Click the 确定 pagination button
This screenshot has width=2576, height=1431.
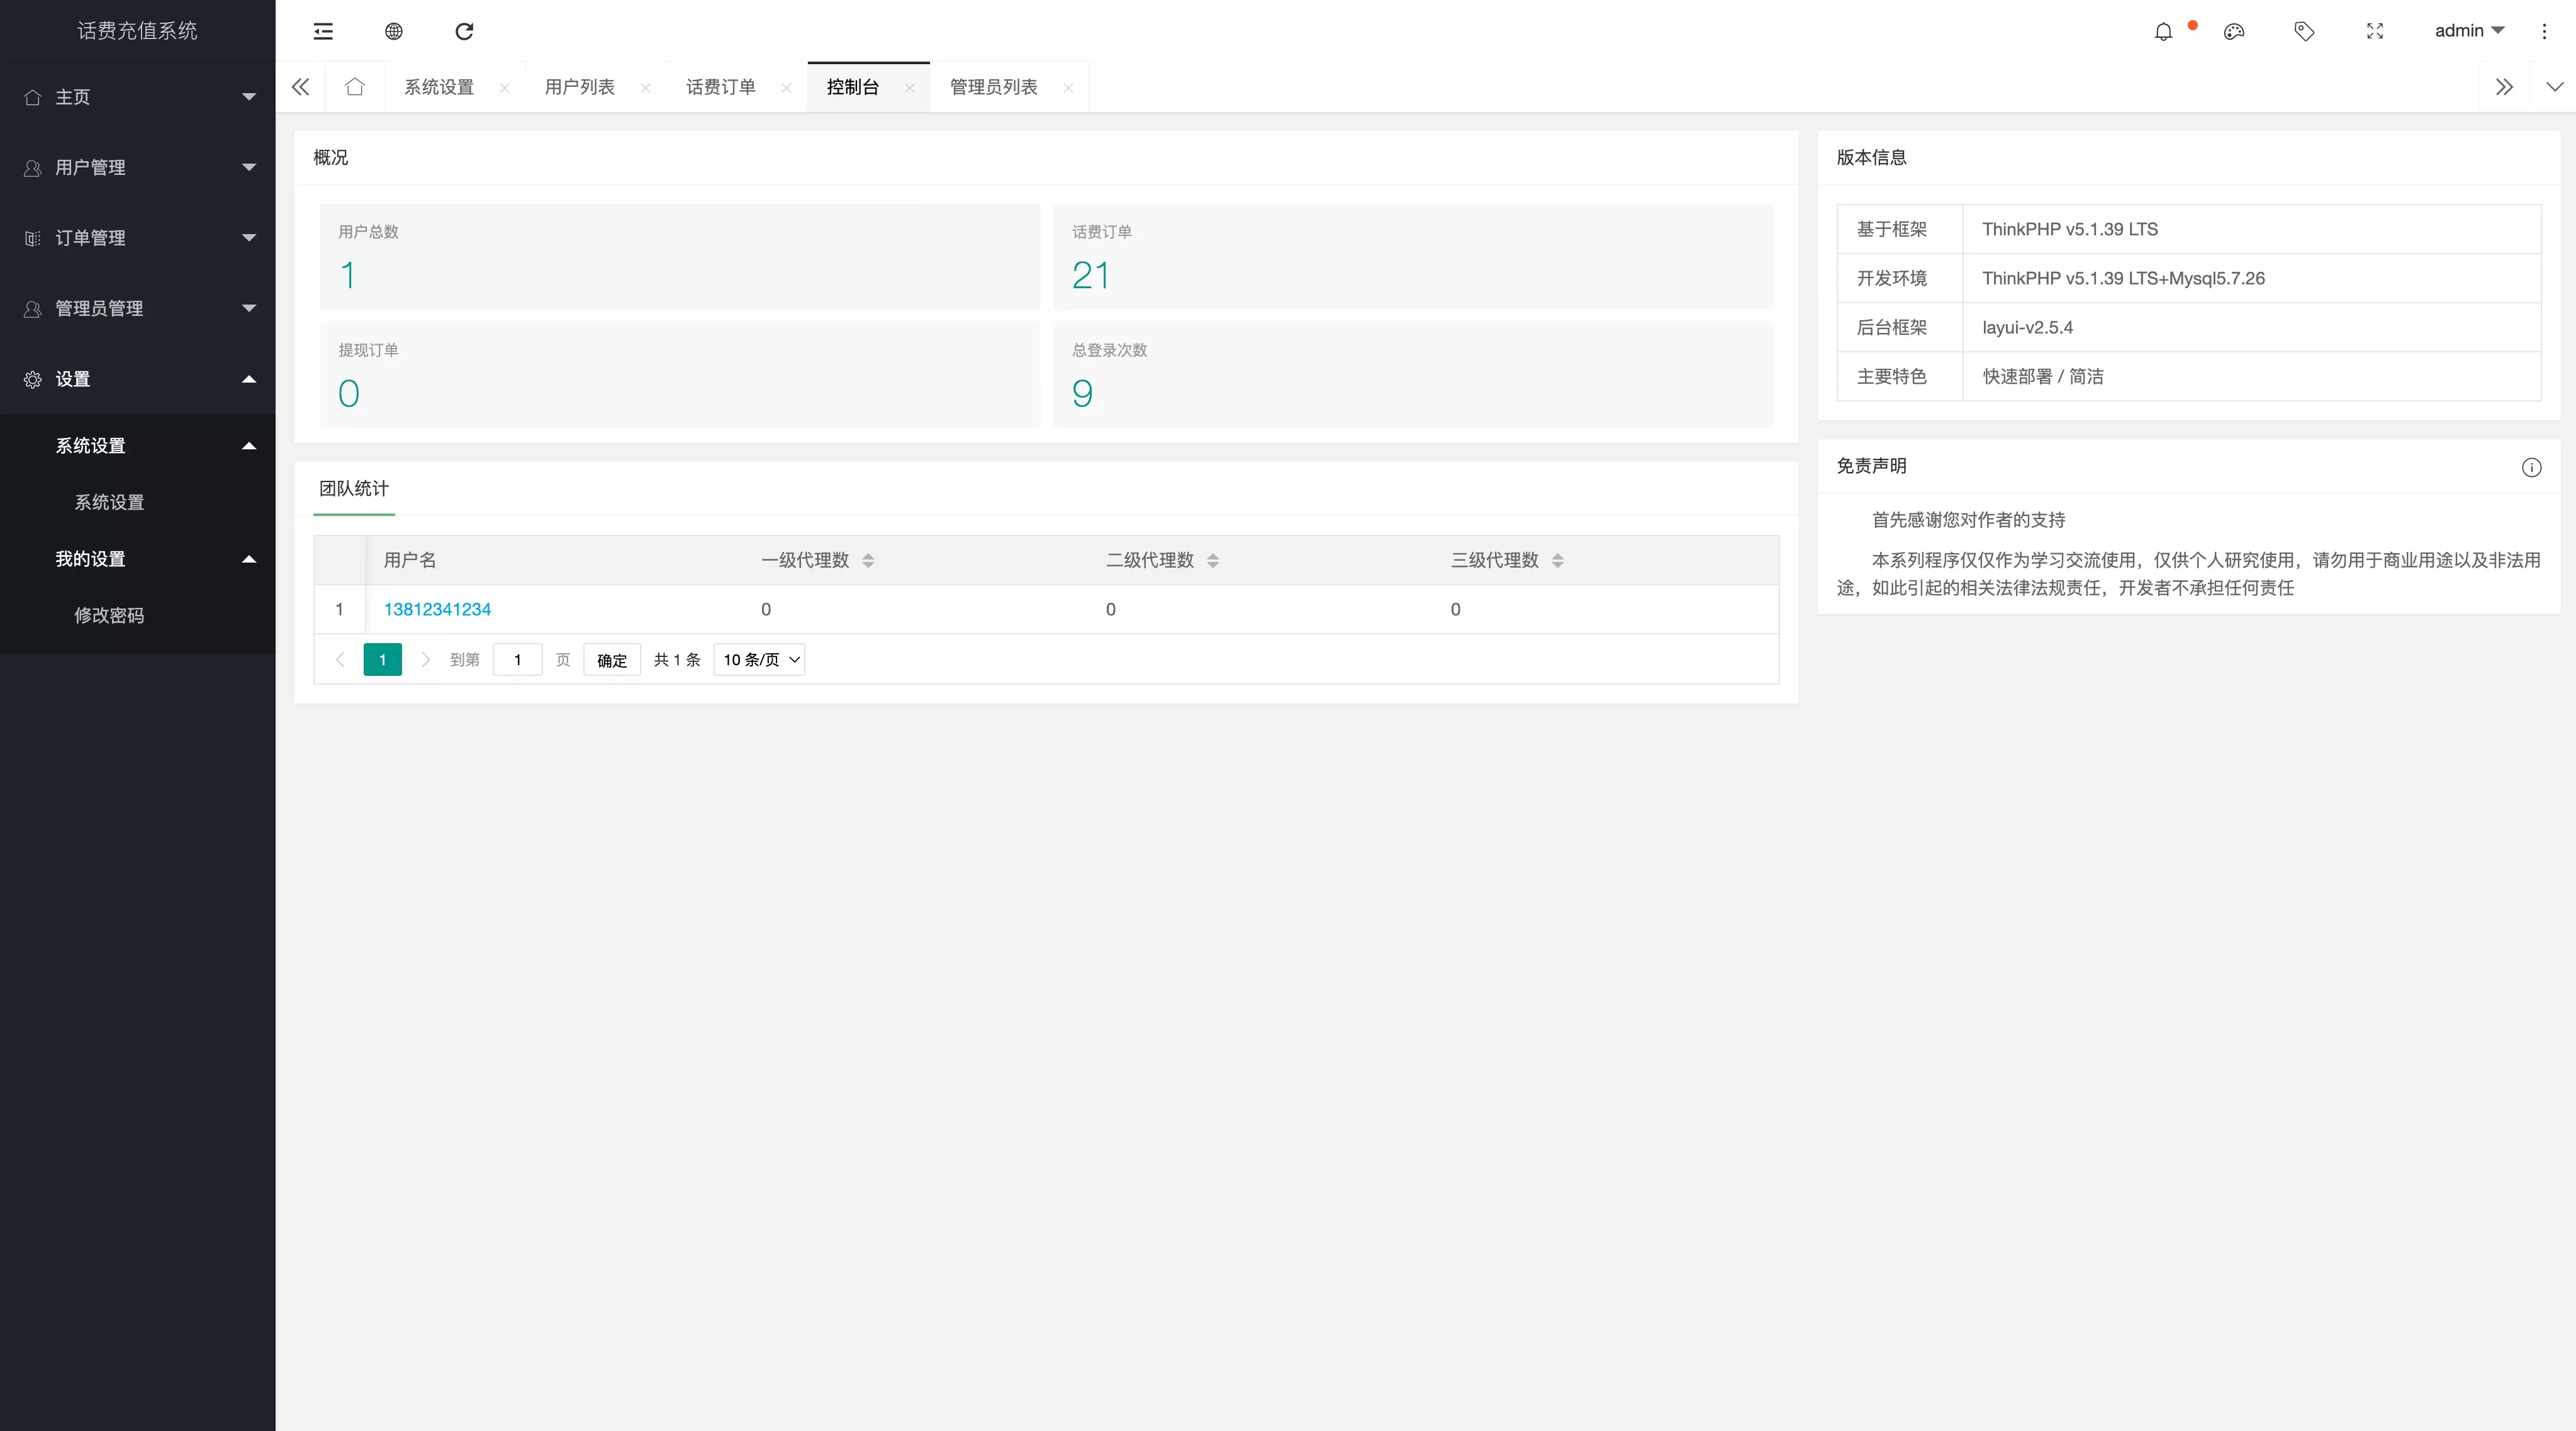coord(611,660)
